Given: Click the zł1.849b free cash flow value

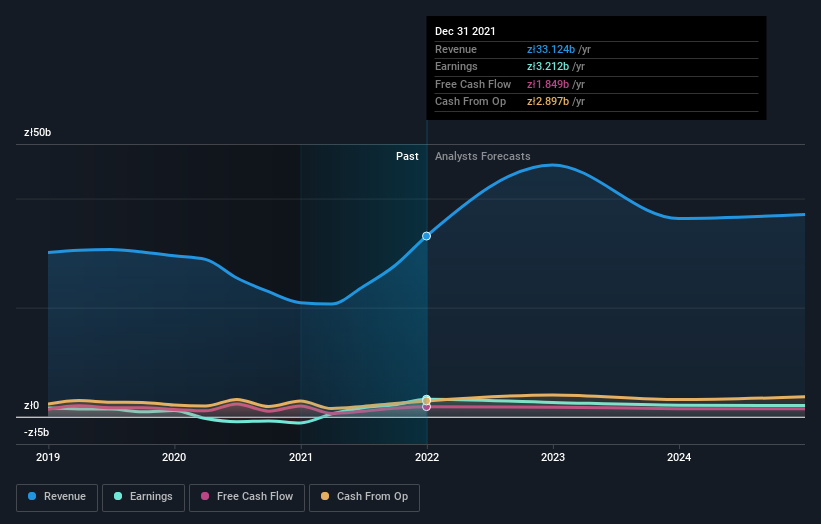Looking at the screenshot, I should [x=548, y=84].
